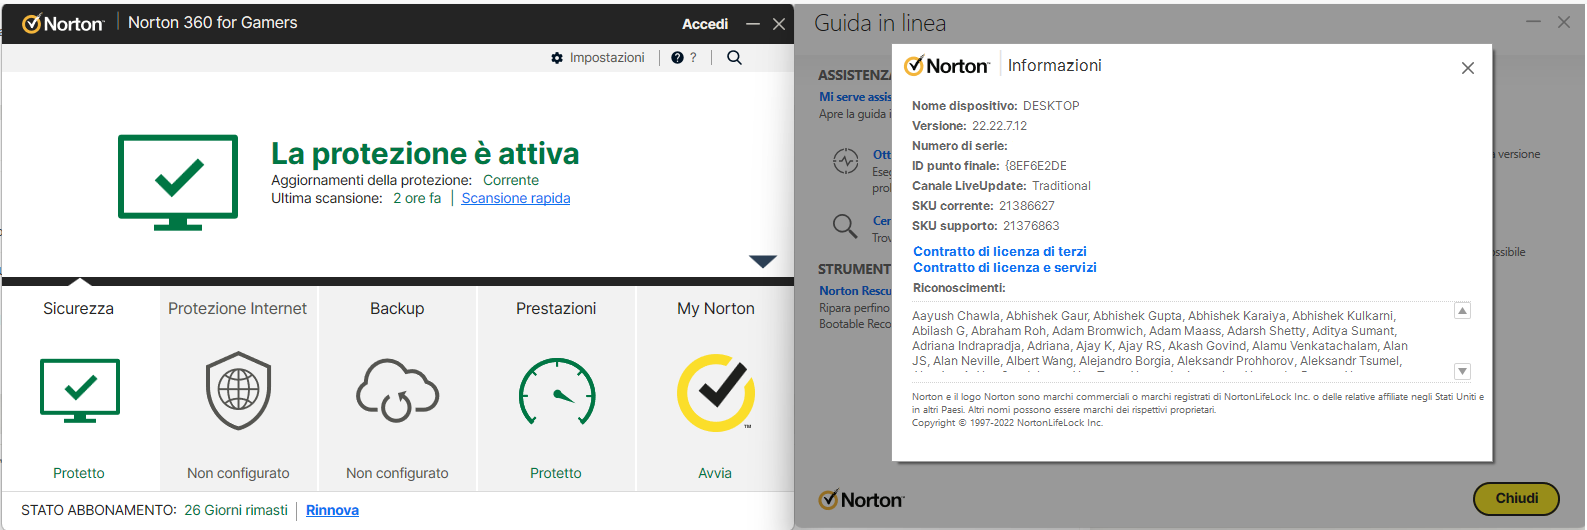Click the magnifier icon in Guida window
Screen dimensions: 1587x530
pos(845,226)
